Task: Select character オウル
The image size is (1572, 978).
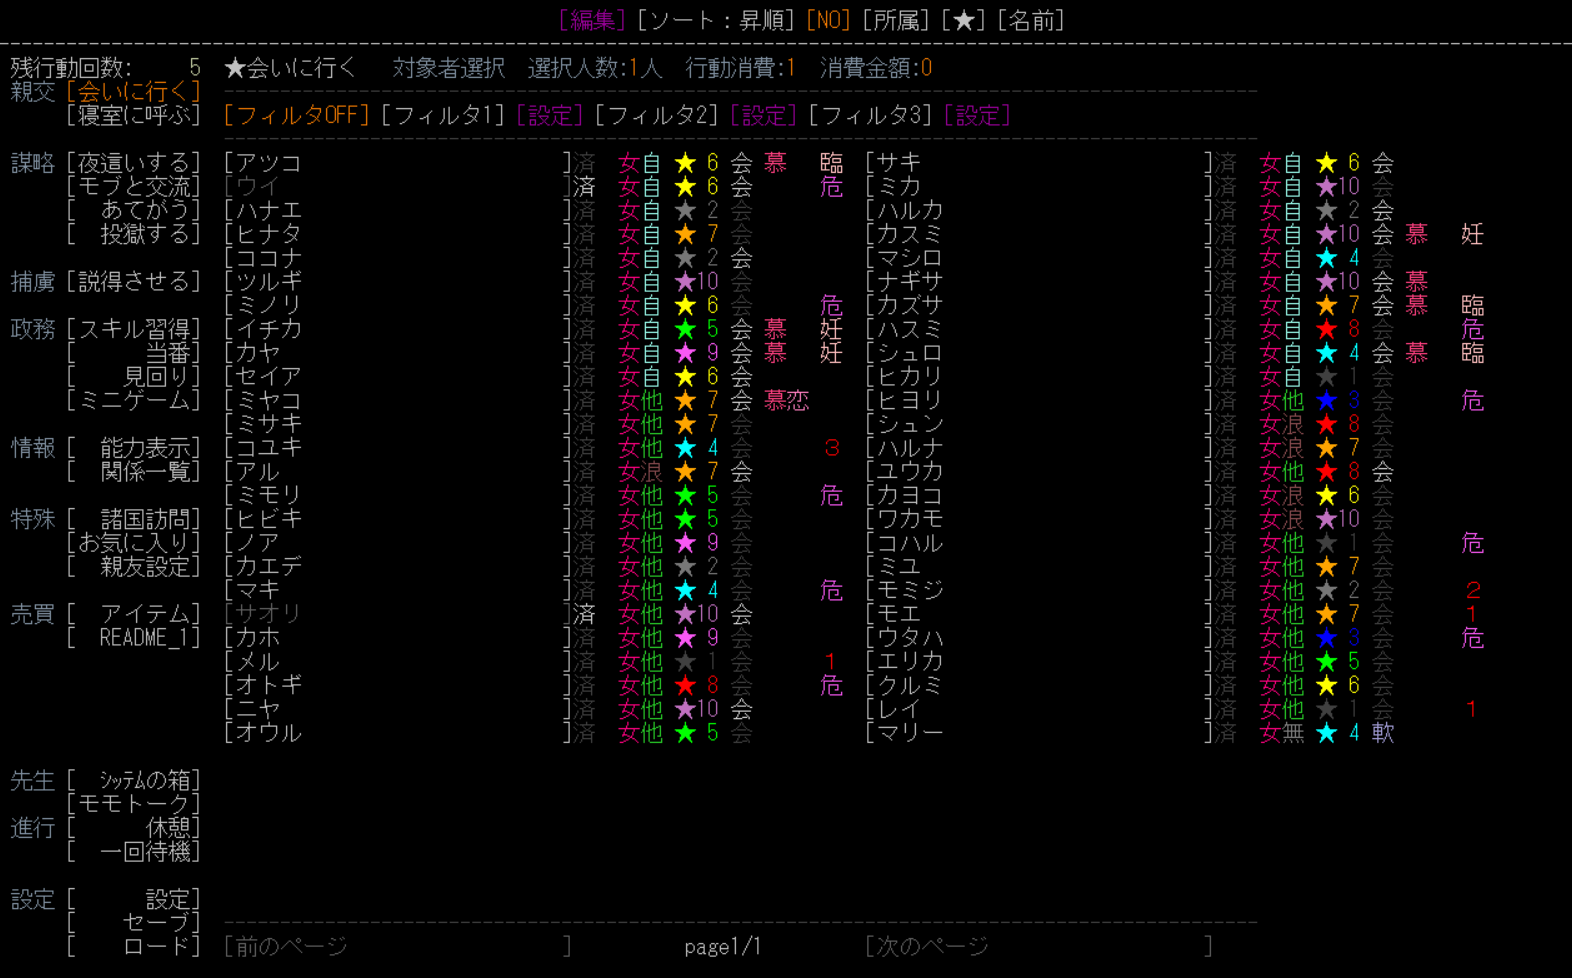Action: tap(398, 733)
